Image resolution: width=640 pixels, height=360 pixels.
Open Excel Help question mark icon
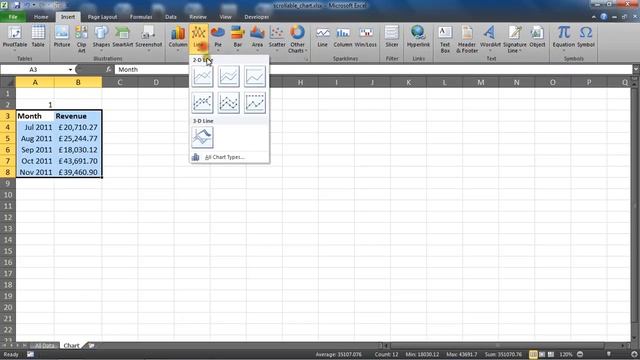(x=604, y=17)
